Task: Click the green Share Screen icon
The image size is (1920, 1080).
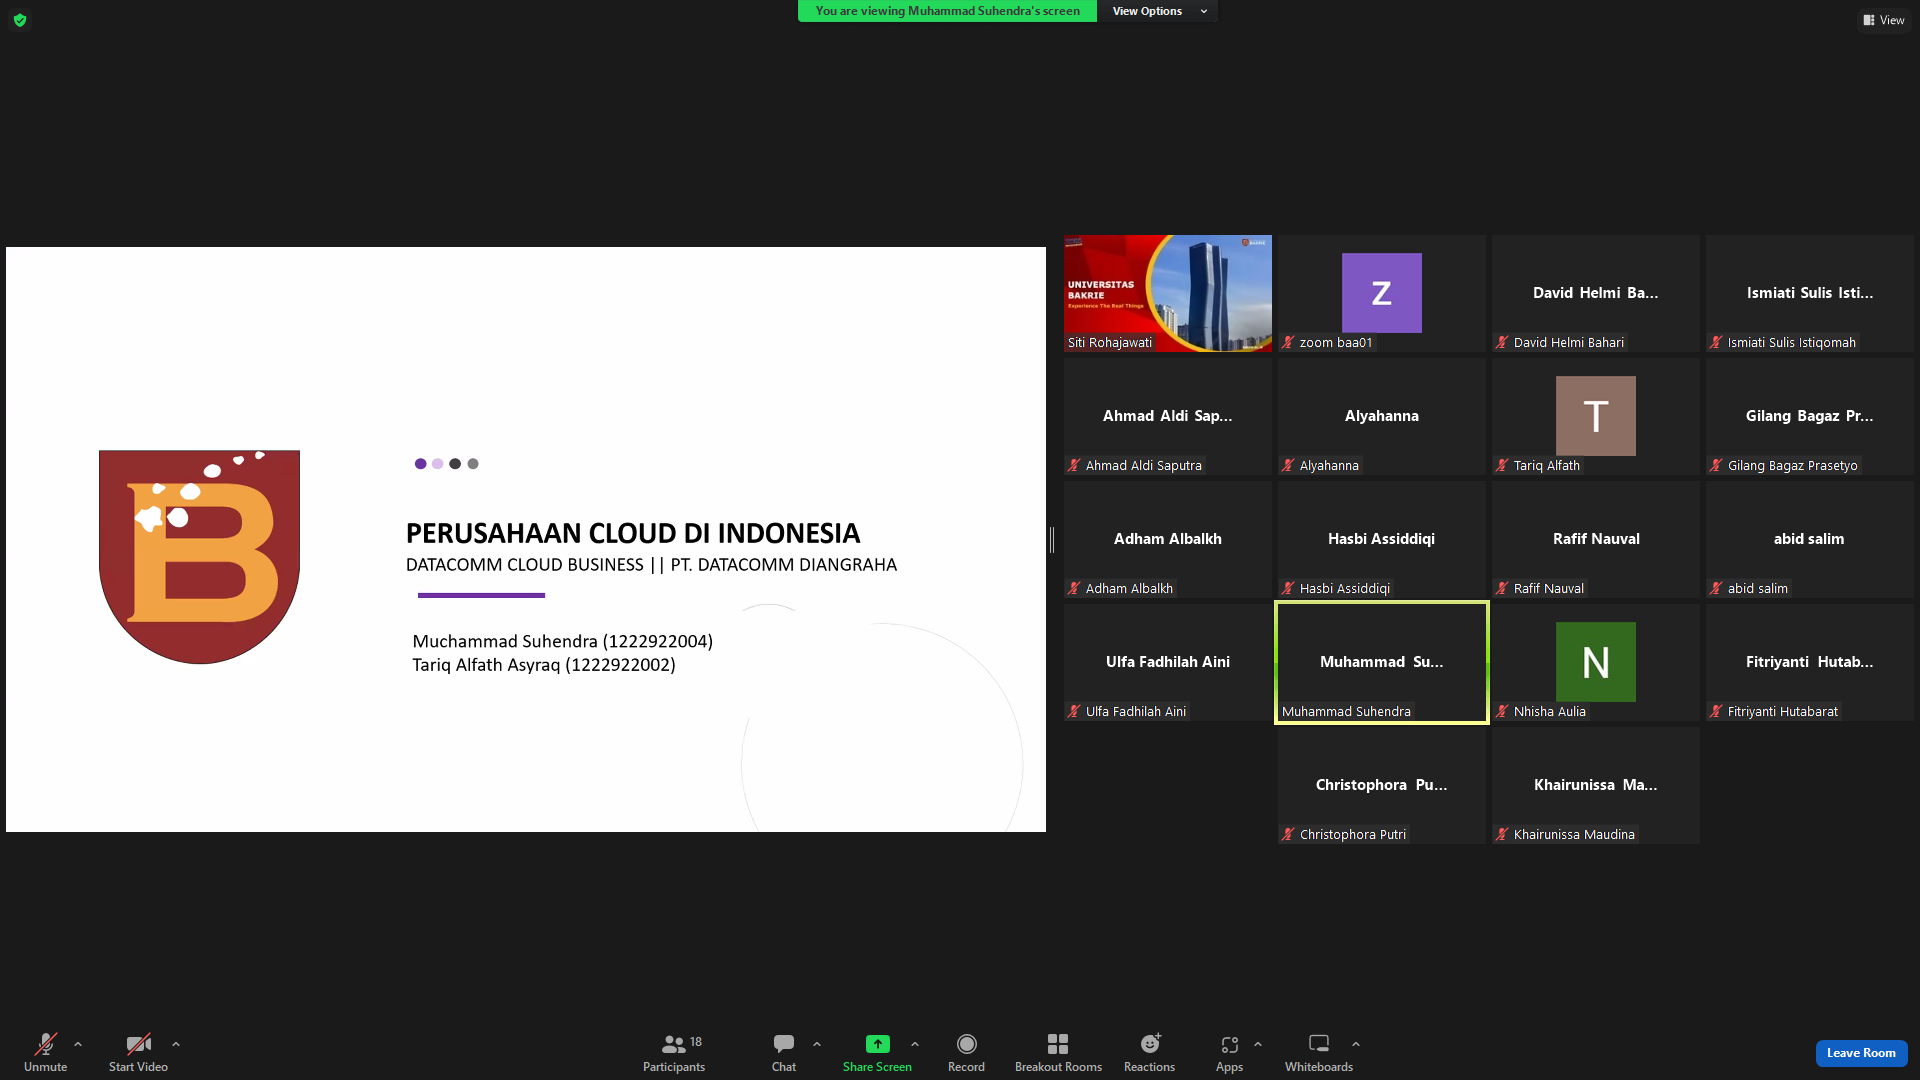Action: click(x=877, y=1044)
